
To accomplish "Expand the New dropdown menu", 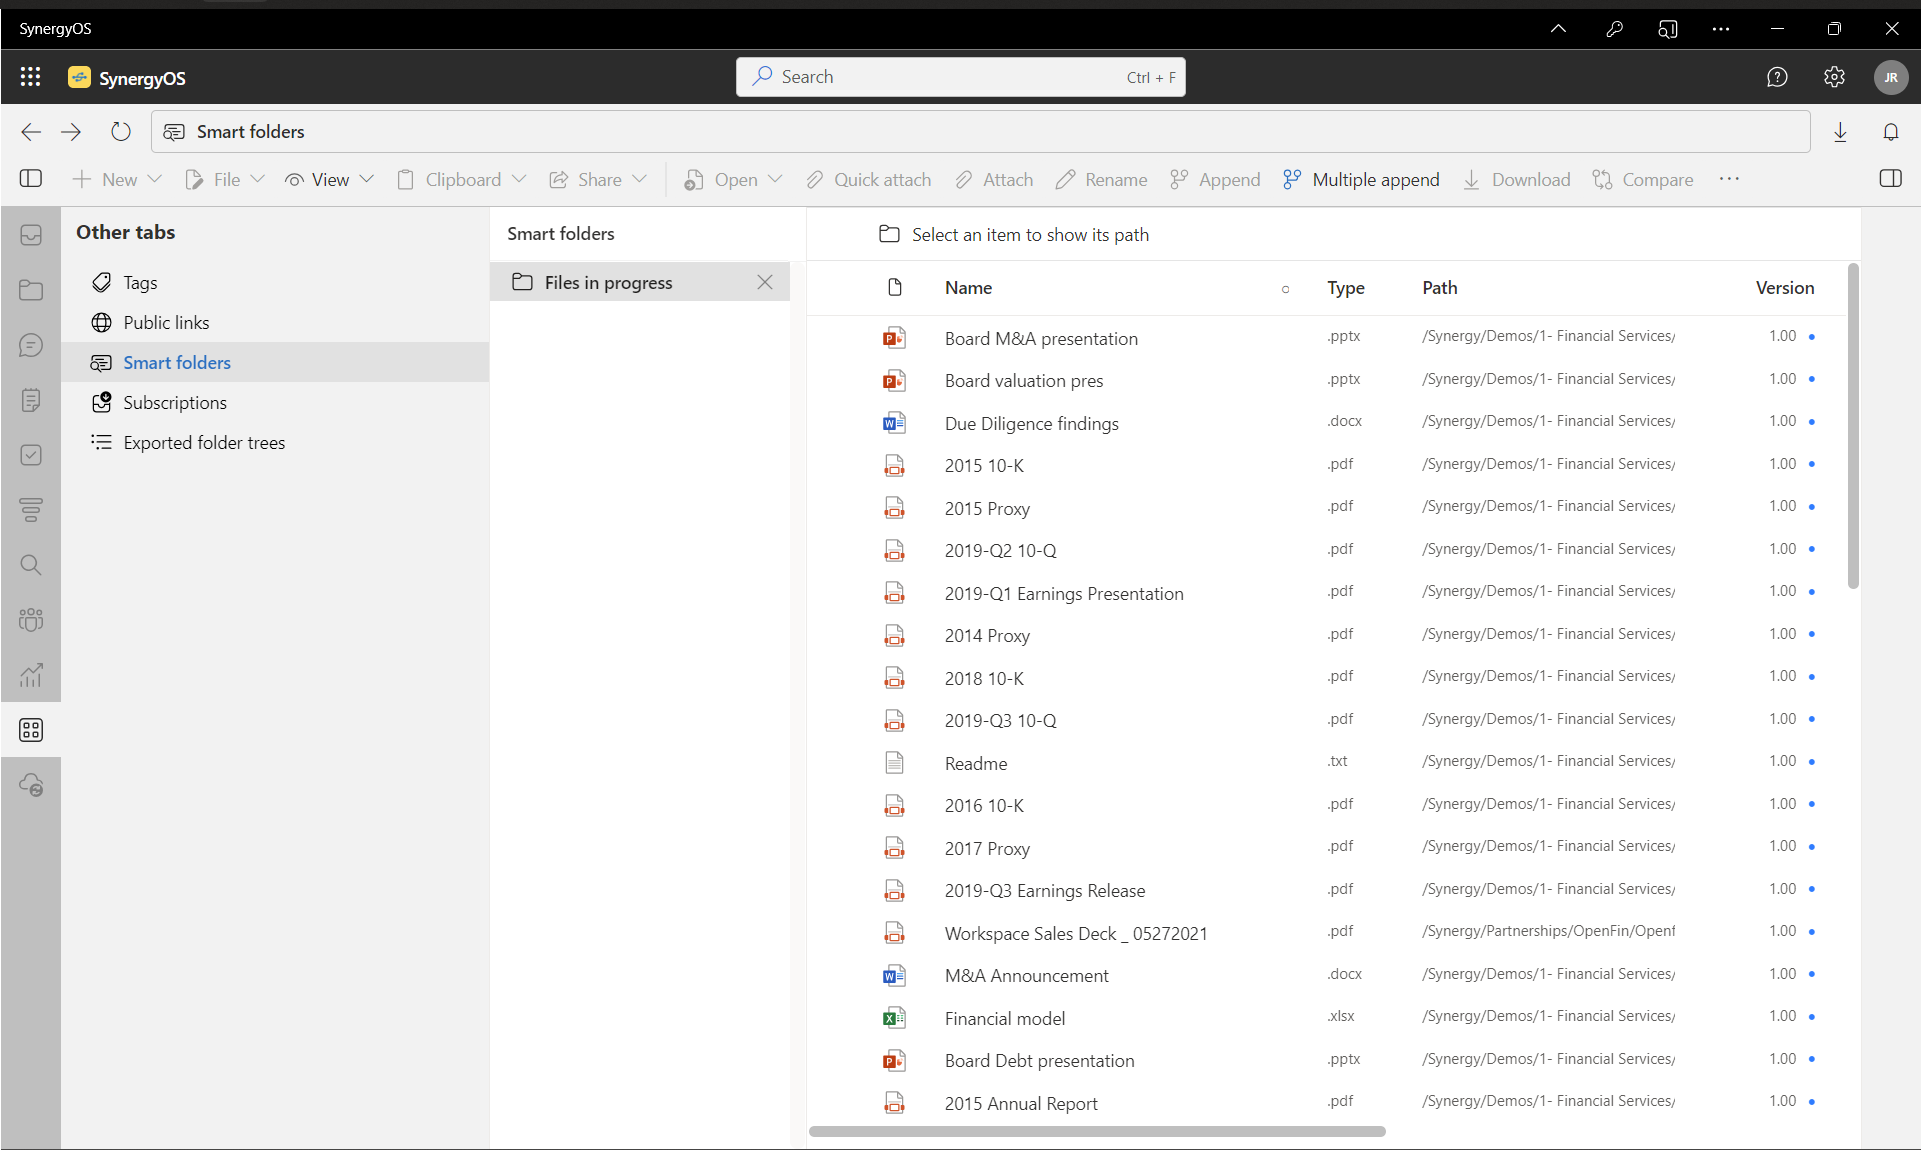I will 154,180.
